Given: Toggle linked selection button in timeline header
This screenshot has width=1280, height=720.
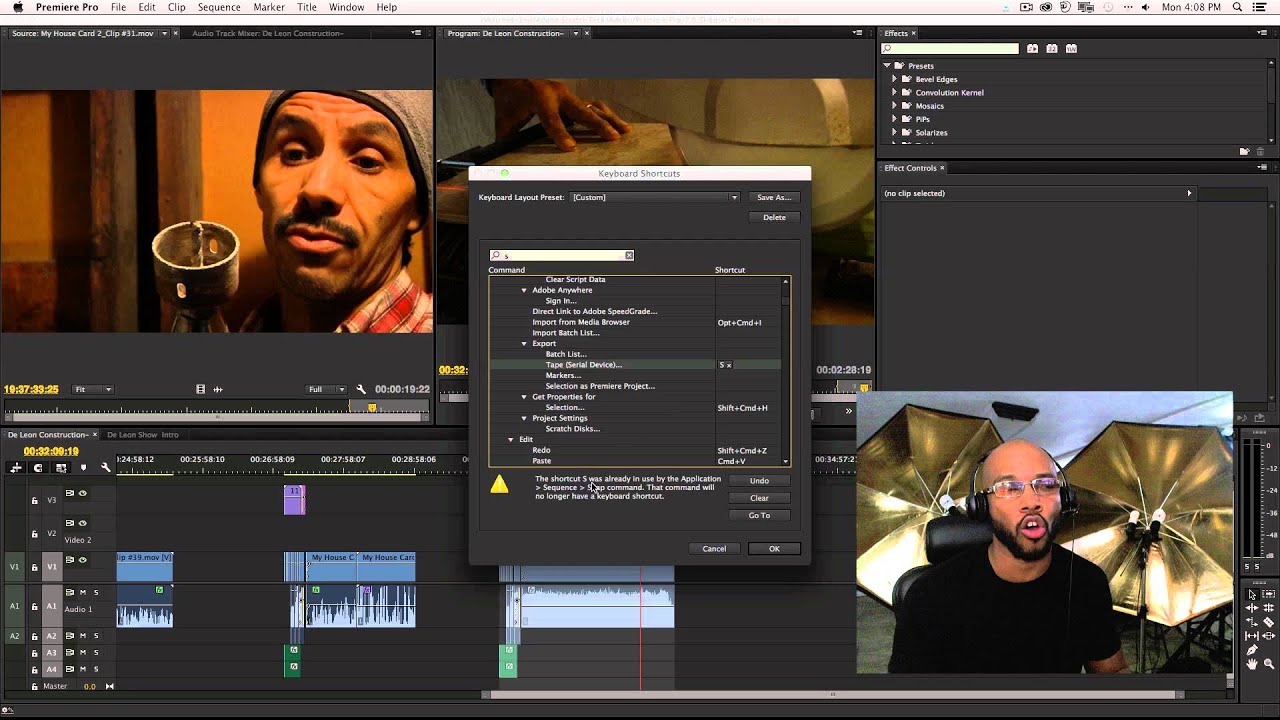Looking at the screenshot, I should (x=61, y=468).
